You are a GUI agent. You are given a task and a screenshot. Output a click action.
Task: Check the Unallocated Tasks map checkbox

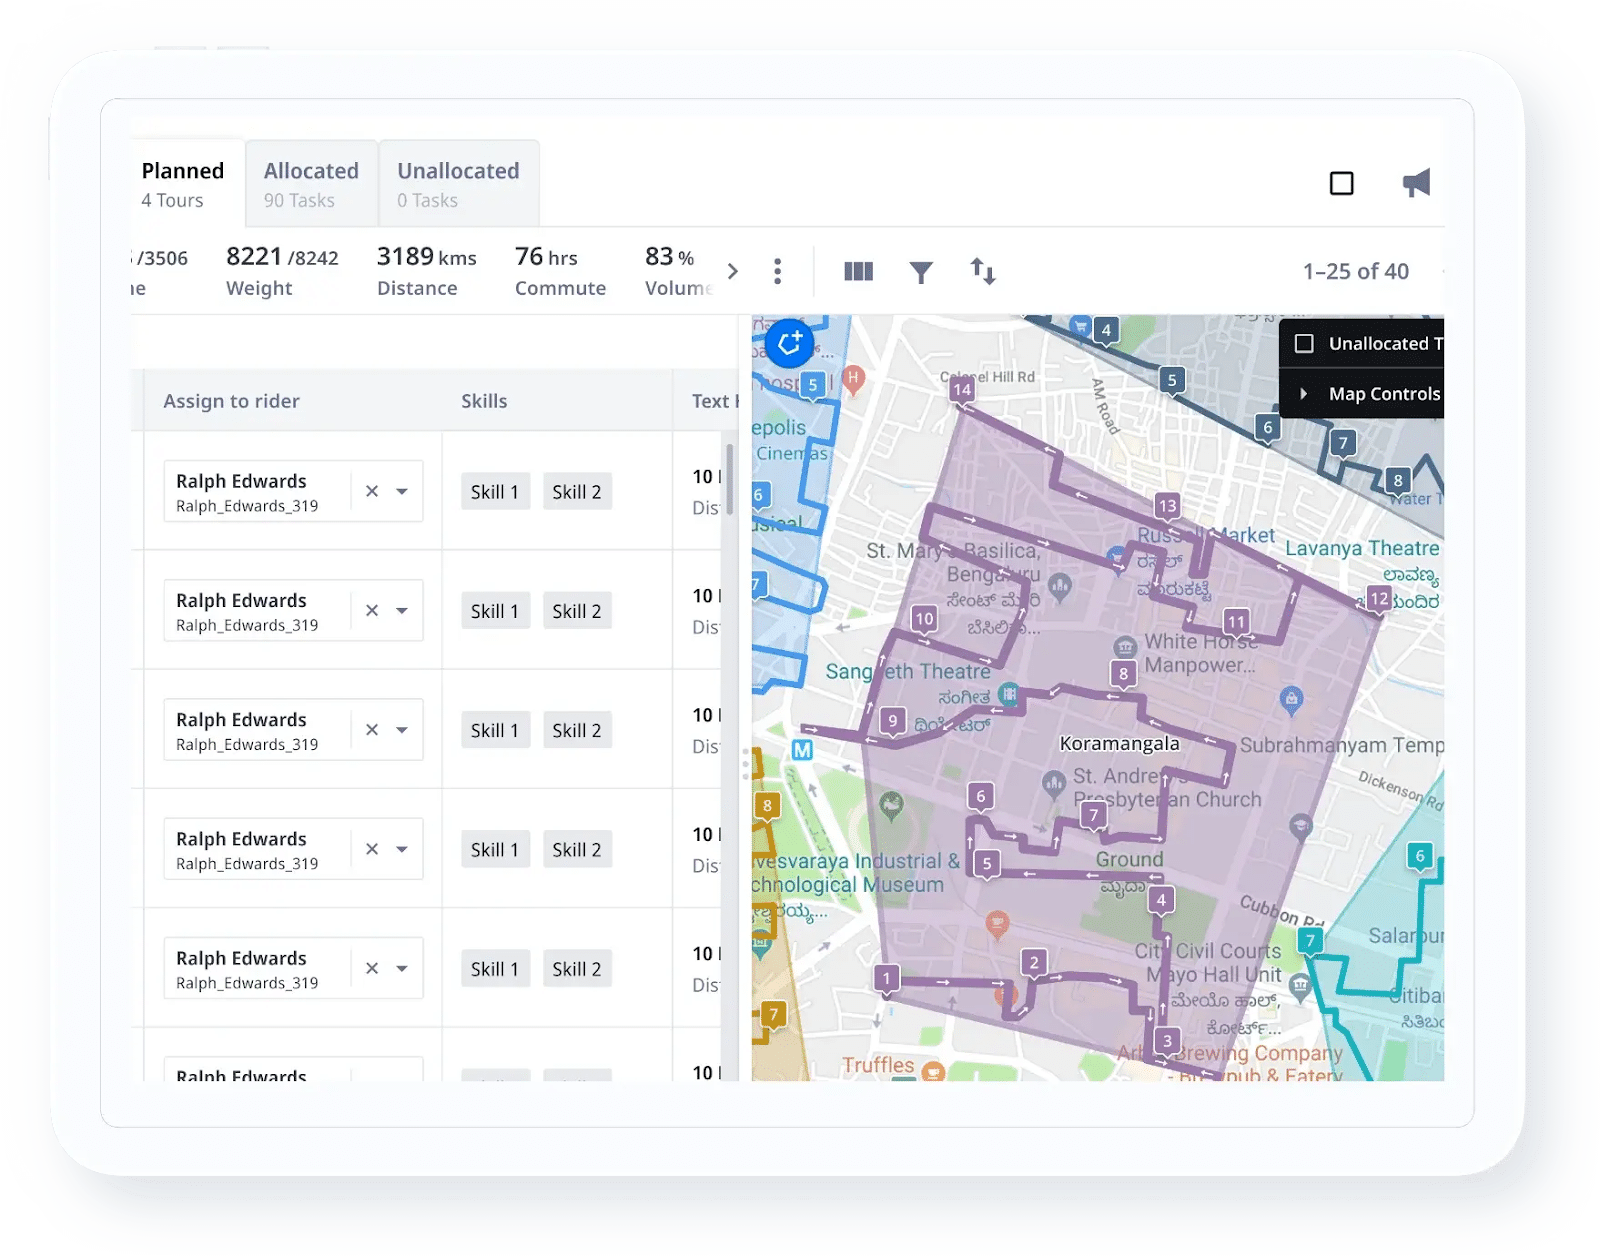tap(1304, 343)
